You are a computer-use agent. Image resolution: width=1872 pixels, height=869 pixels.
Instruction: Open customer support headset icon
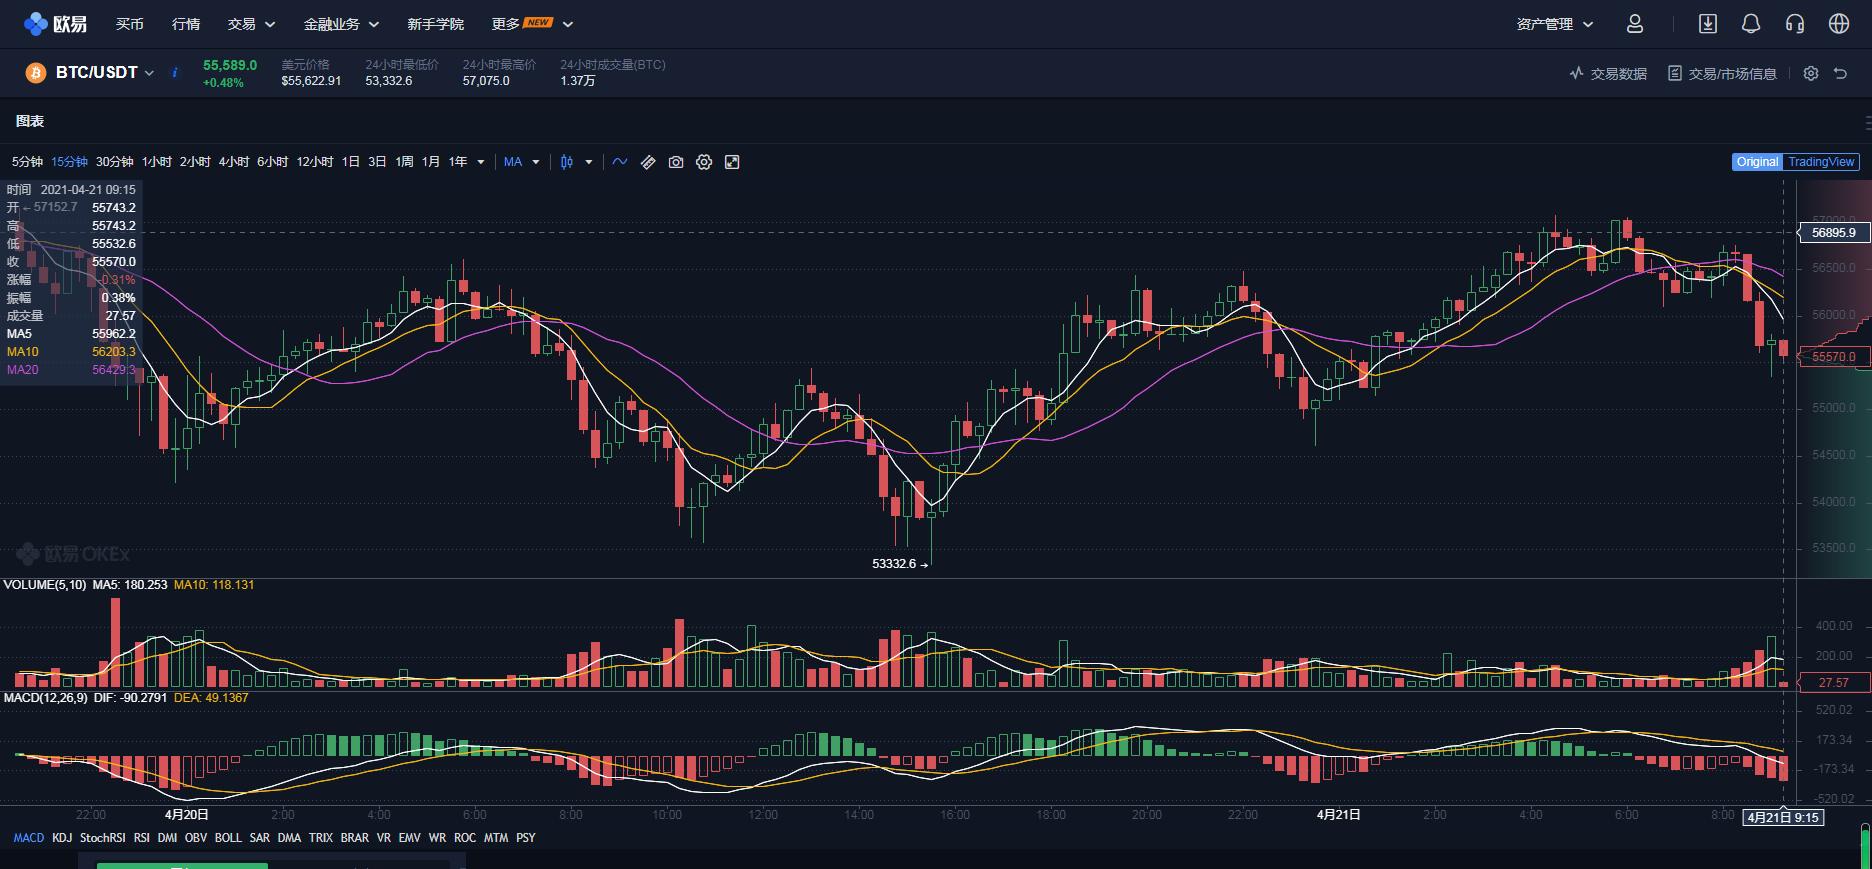[x=1795, y=24]
